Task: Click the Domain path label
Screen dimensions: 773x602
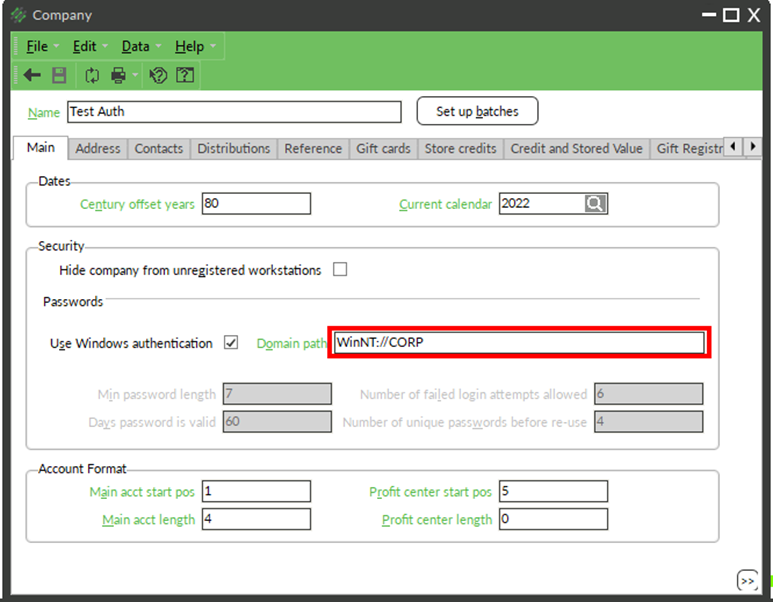Action: pyautogui.click(x=291, y=344)
